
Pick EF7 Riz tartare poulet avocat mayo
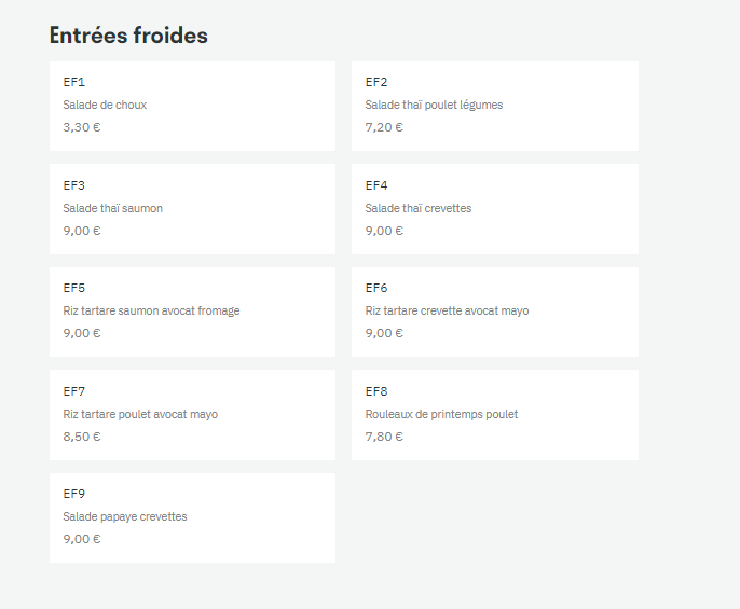point(192,414)
